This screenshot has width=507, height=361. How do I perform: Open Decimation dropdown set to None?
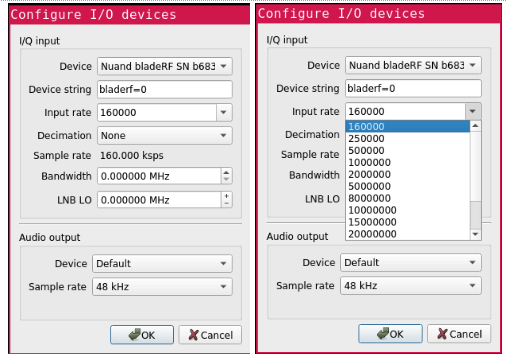165,135
